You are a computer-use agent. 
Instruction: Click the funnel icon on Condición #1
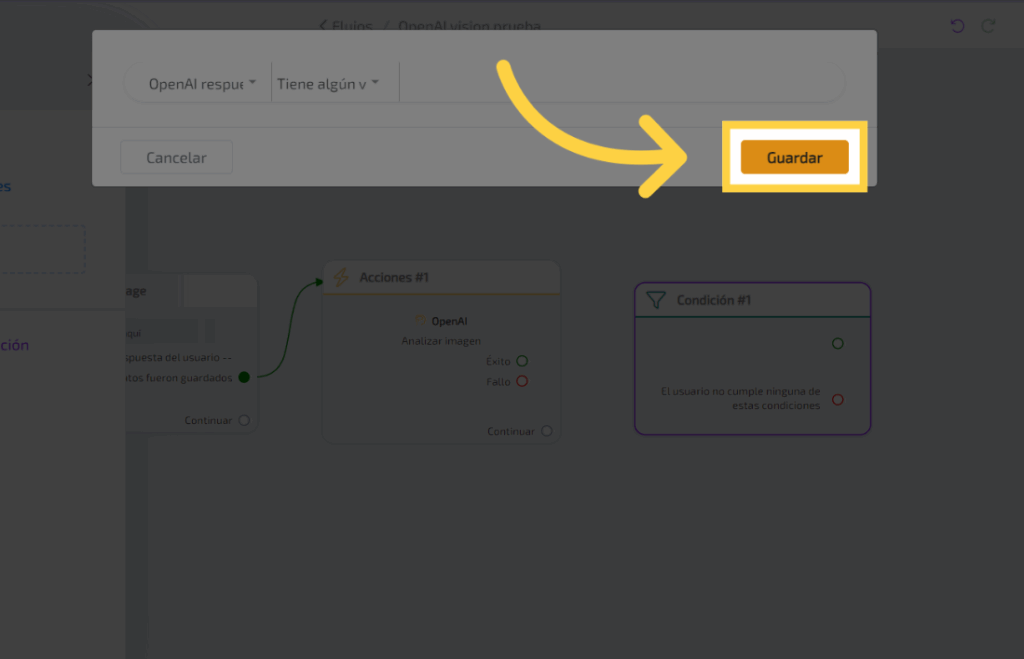pyautogui.click(x=655, y=300)
